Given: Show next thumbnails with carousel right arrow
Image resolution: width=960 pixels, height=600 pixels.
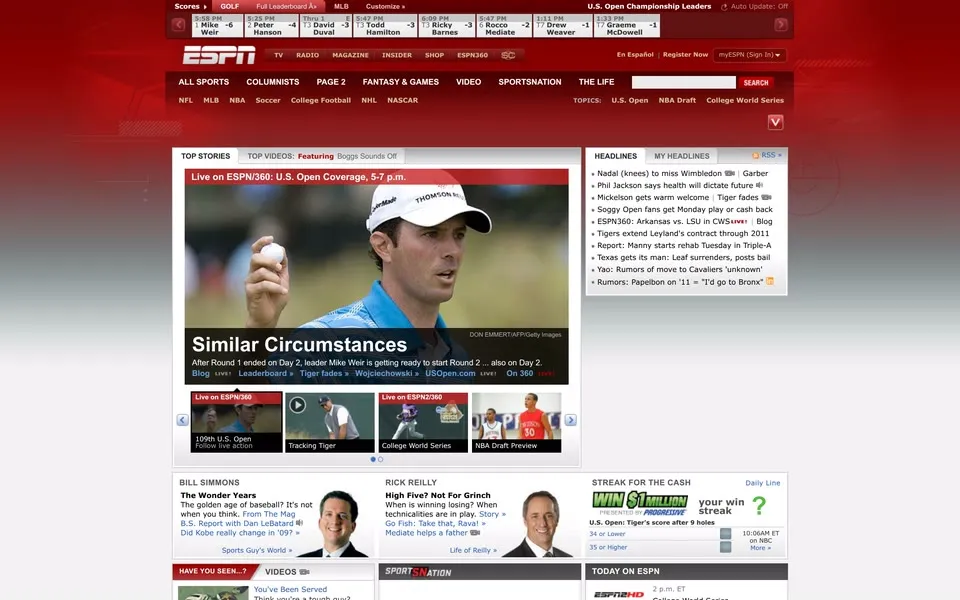Looking at the screenshot, I should click(x=571, y=420).
